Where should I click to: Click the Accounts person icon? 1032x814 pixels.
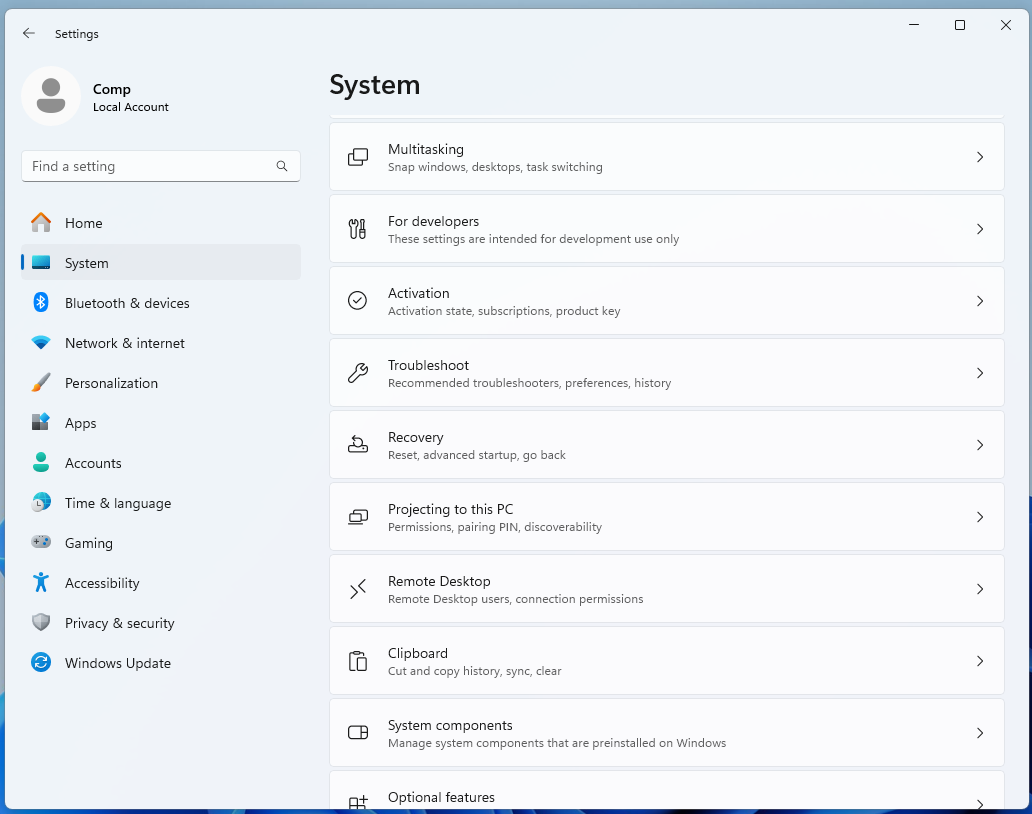point(41,463)
